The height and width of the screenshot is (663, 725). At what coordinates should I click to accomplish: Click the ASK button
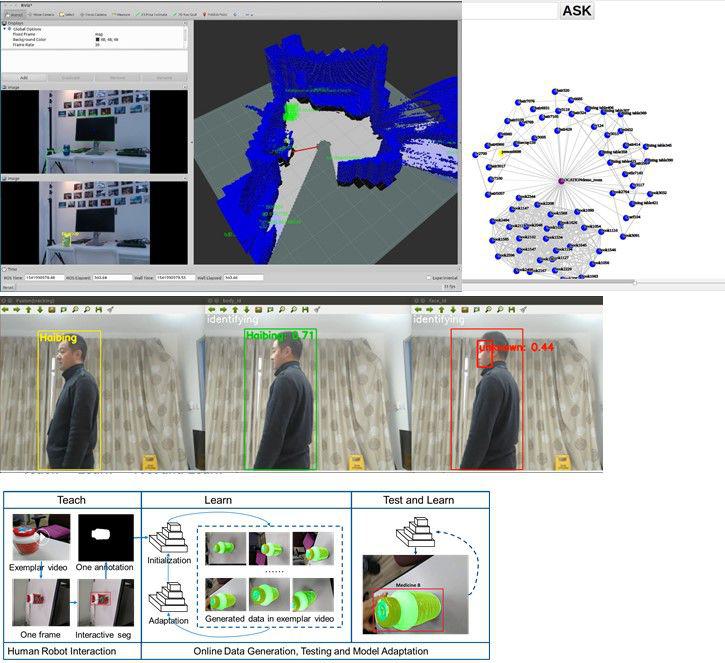coord(578,11)
